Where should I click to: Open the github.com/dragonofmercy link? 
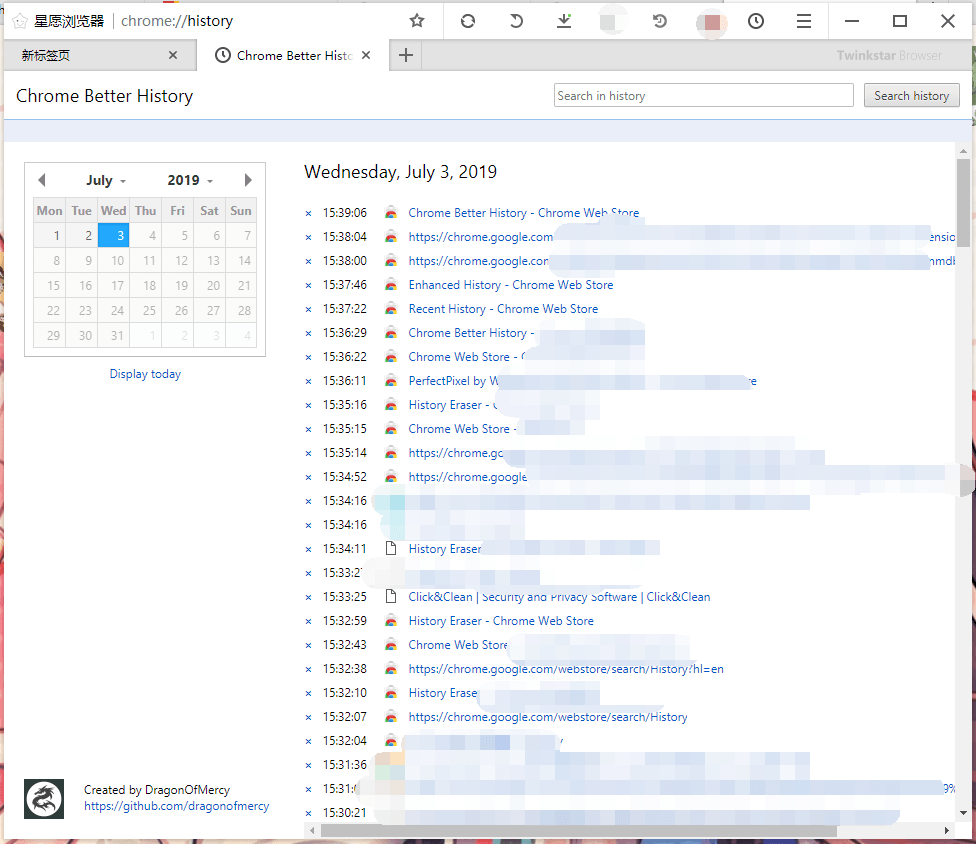click(x=176, y=806)
